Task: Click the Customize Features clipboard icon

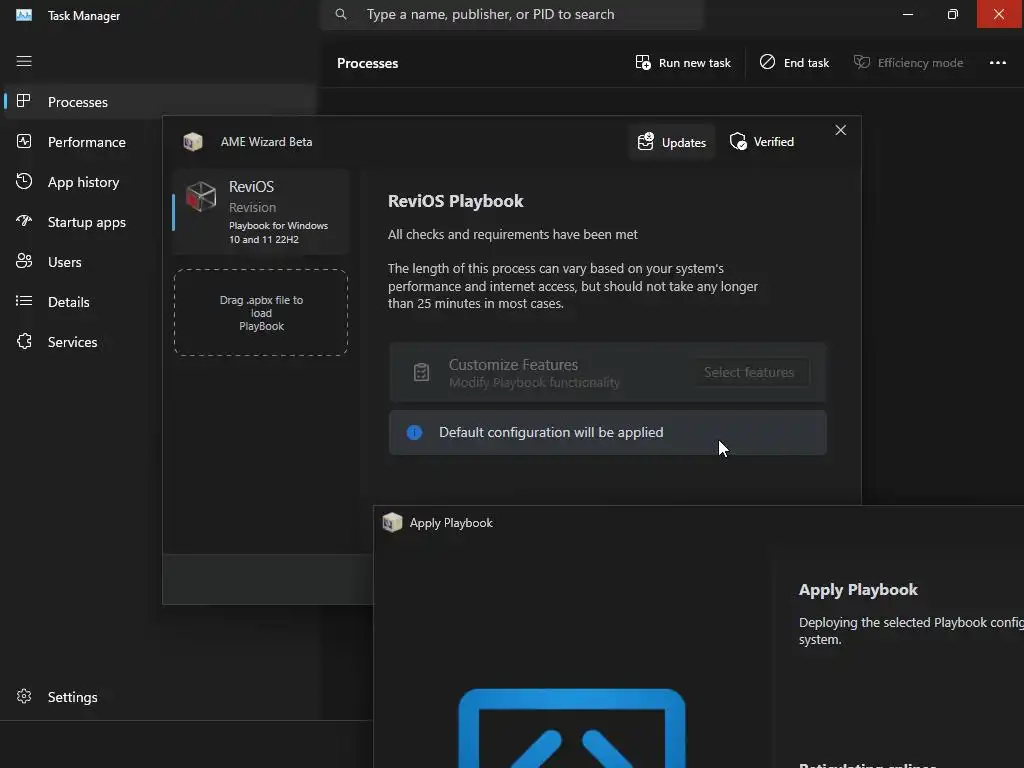Action: (x=421, y=372)
